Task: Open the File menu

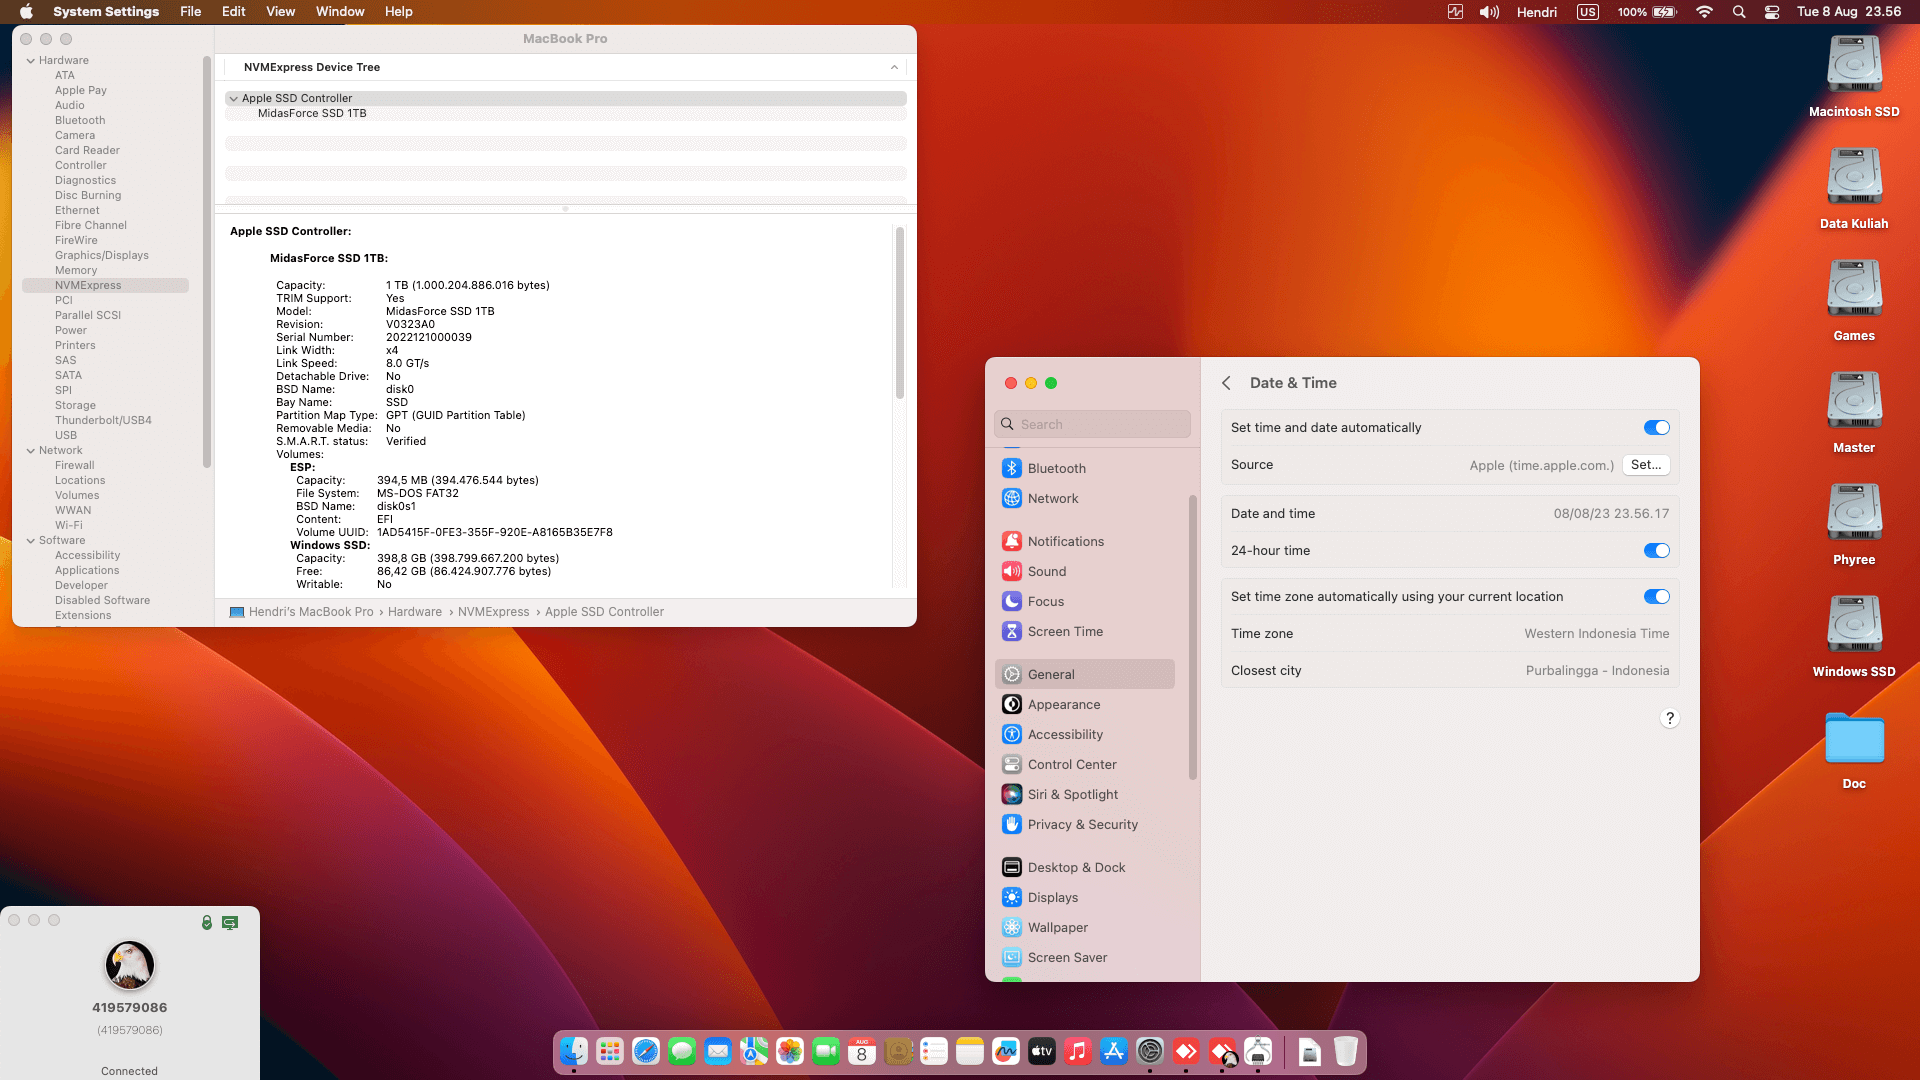Action: pos(190,12)
